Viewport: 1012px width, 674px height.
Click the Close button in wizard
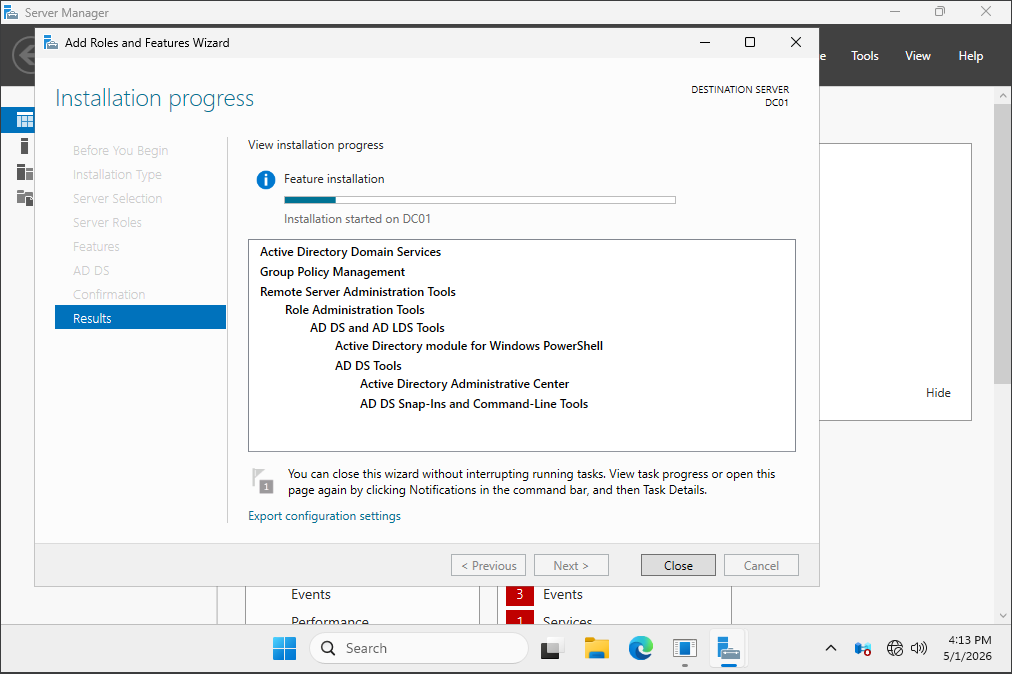(x=678, y=566)
